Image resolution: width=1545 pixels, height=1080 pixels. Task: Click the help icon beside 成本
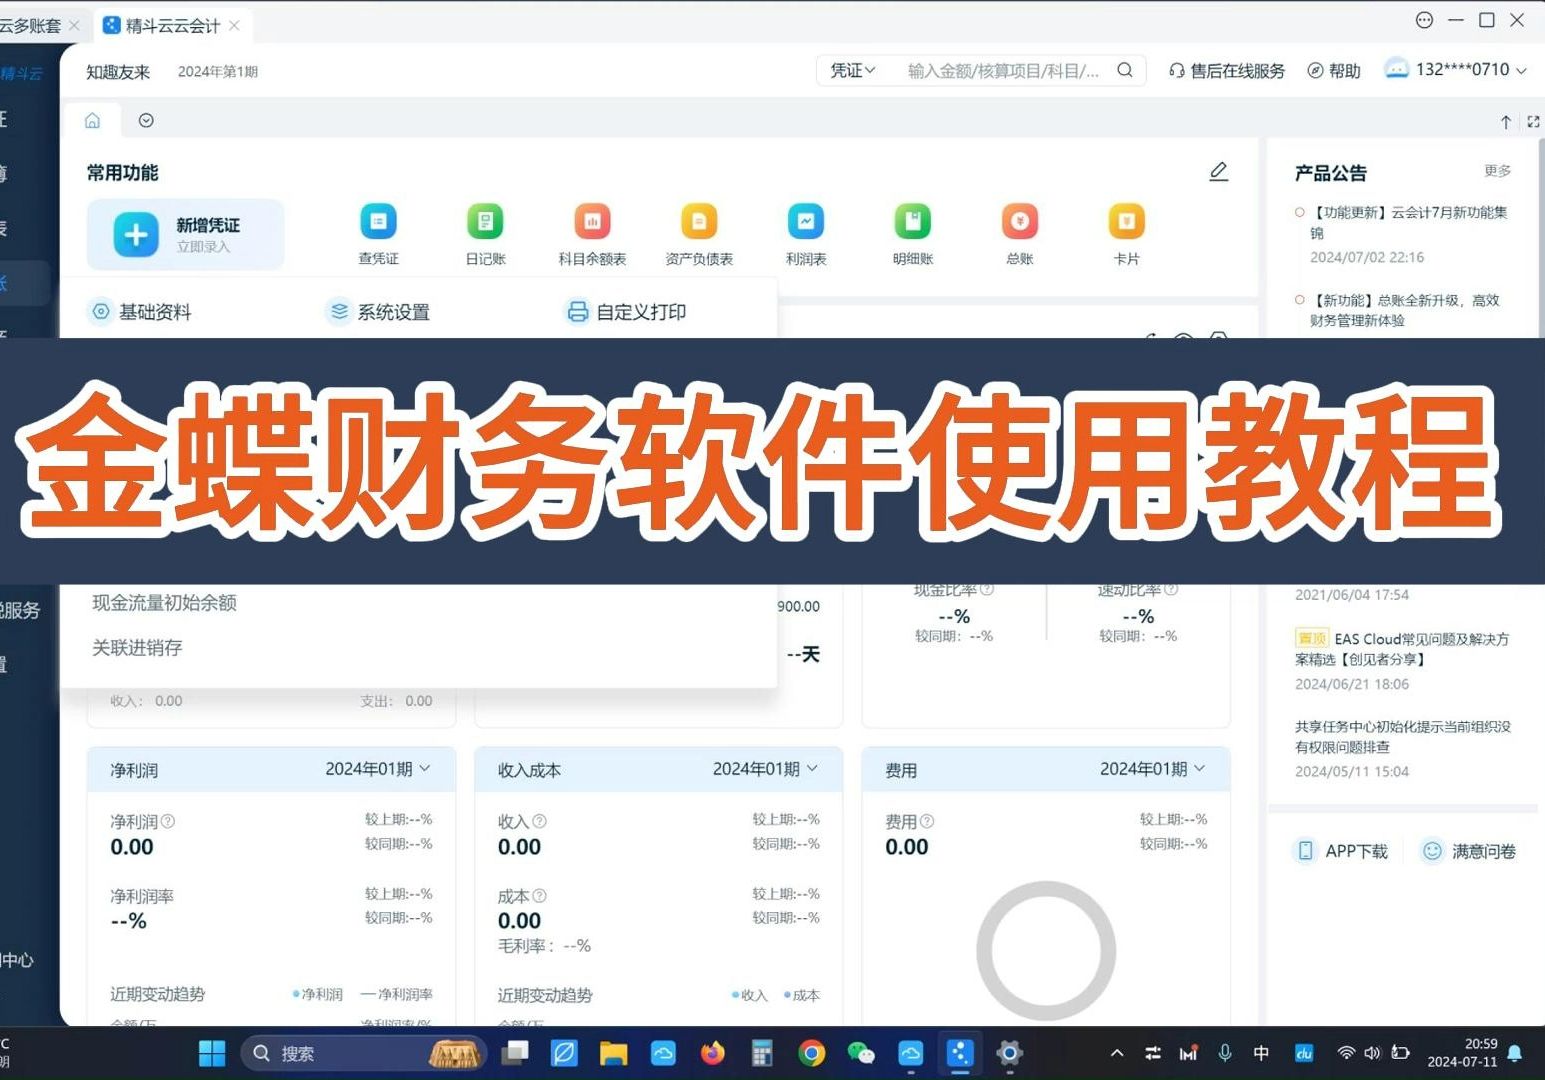tap(540, 896)
